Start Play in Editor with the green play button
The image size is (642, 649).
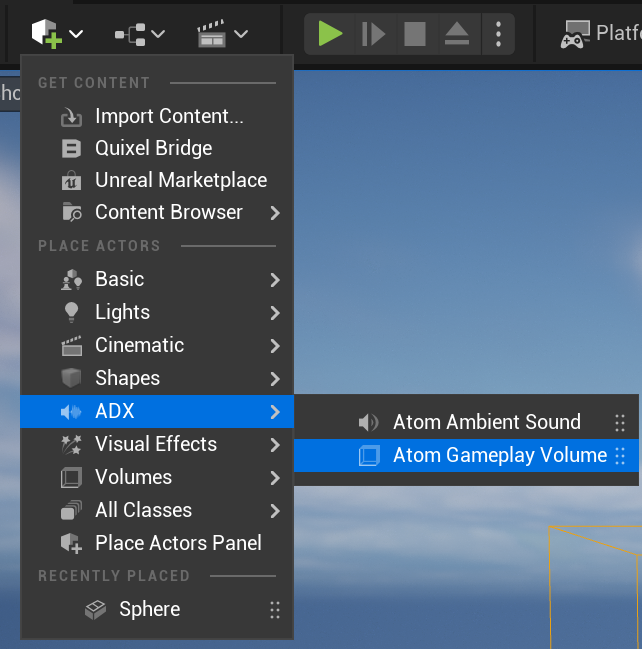point(330,34)
